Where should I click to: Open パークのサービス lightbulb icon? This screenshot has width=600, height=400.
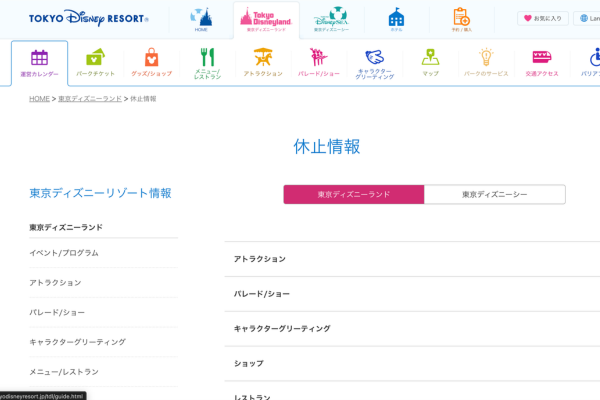coord(486,63)
